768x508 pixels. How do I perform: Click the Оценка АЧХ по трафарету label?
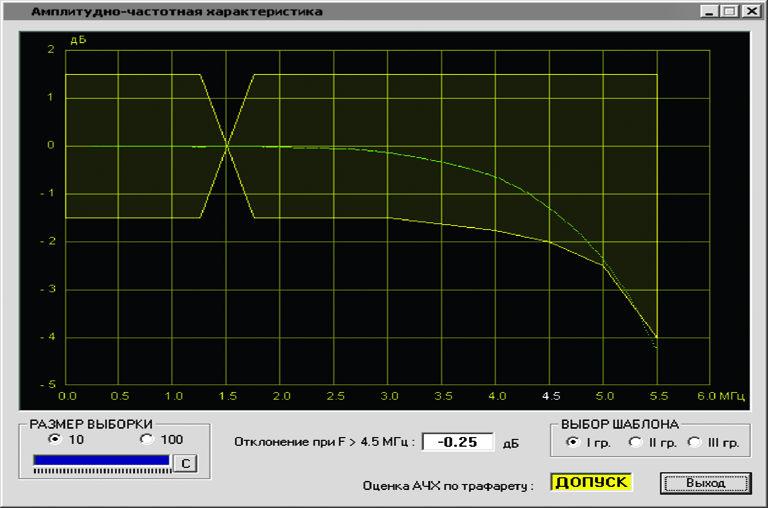click(448, 485)
